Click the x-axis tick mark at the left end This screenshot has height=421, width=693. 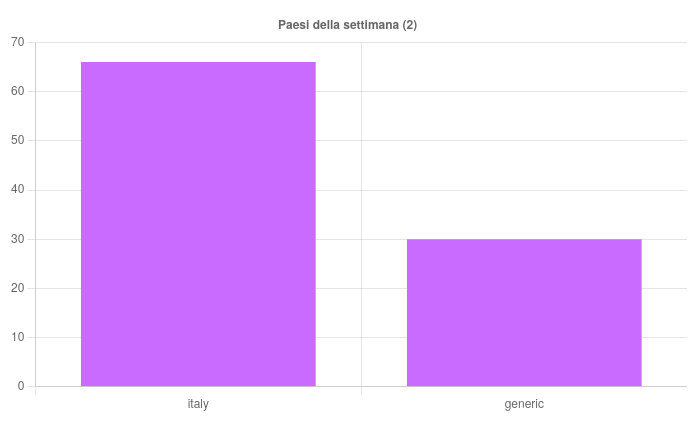click(x=35, y=391)
